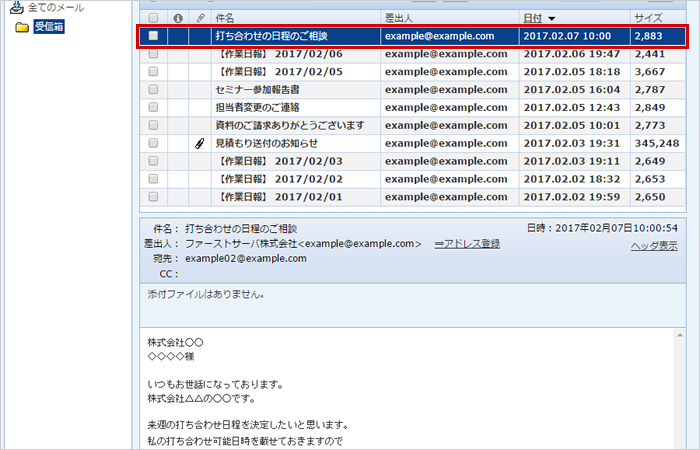The image size is (700, 450).
Task: Open mail 【作業日報】 2017/02/06
Action: coord(279,54)
